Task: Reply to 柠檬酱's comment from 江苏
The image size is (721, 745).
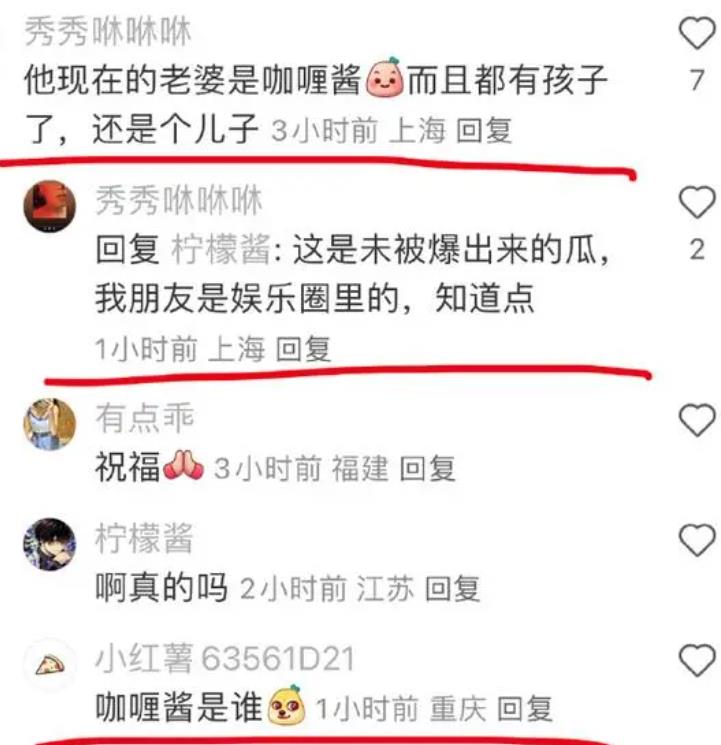Action: (x=452, y=589)
